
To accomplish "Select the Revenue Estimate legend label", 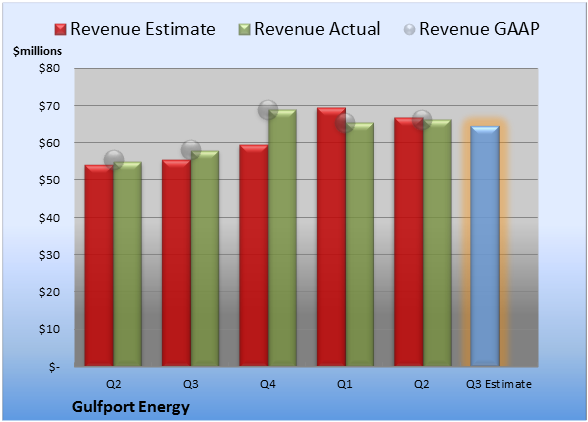I will coord(143,29).
